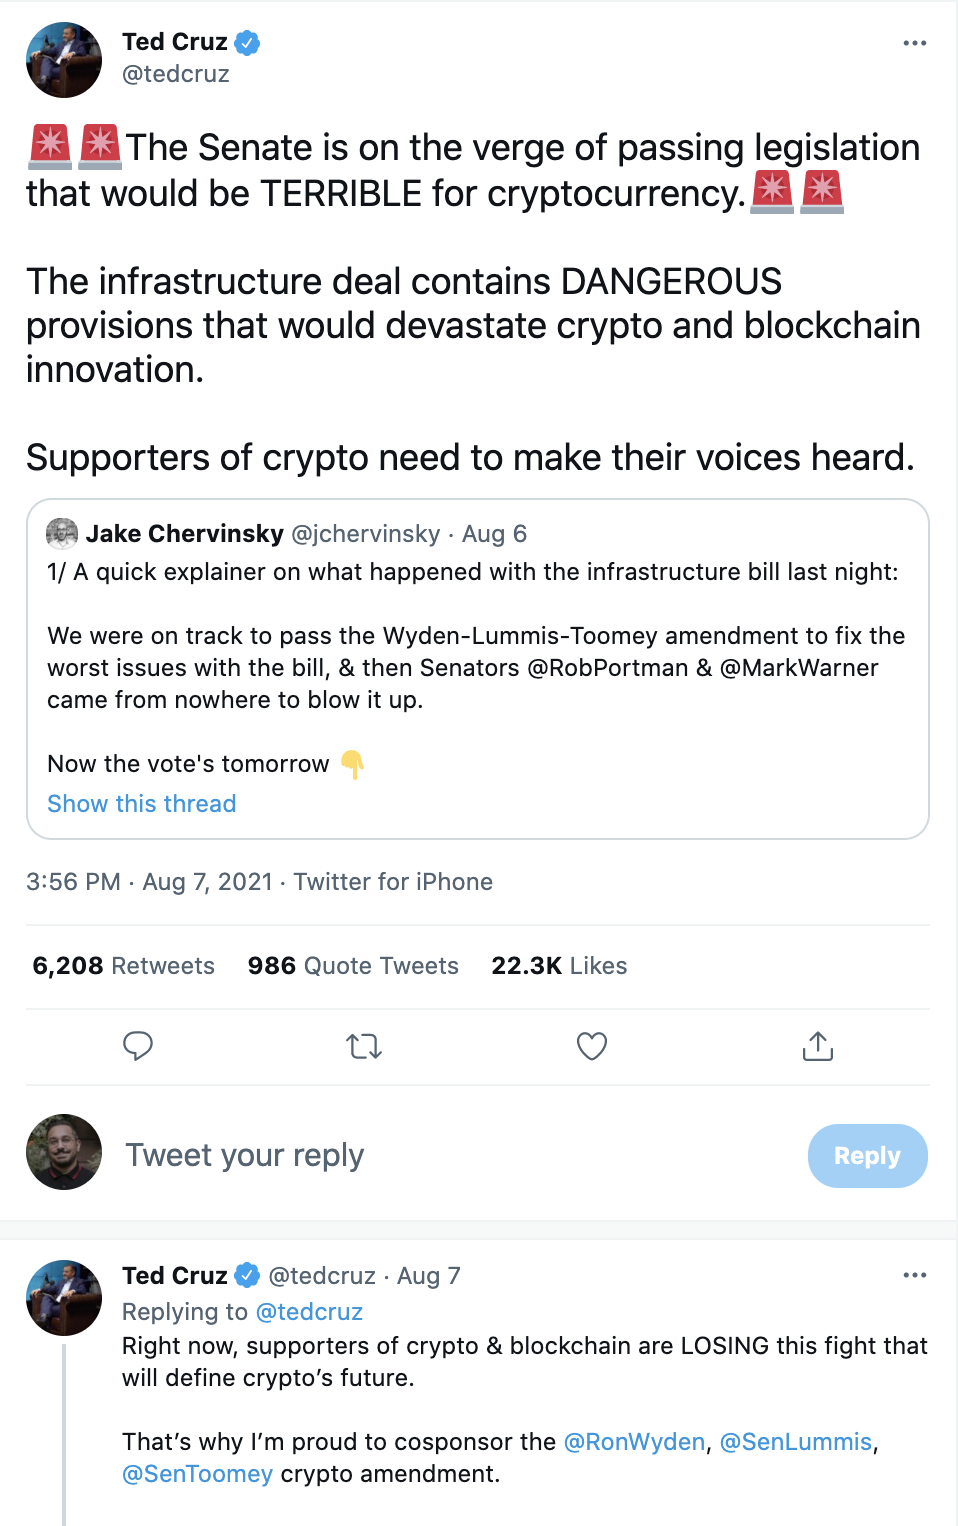
Task: Like the tweet with heart icon
Action: [x=592, y=1046]
